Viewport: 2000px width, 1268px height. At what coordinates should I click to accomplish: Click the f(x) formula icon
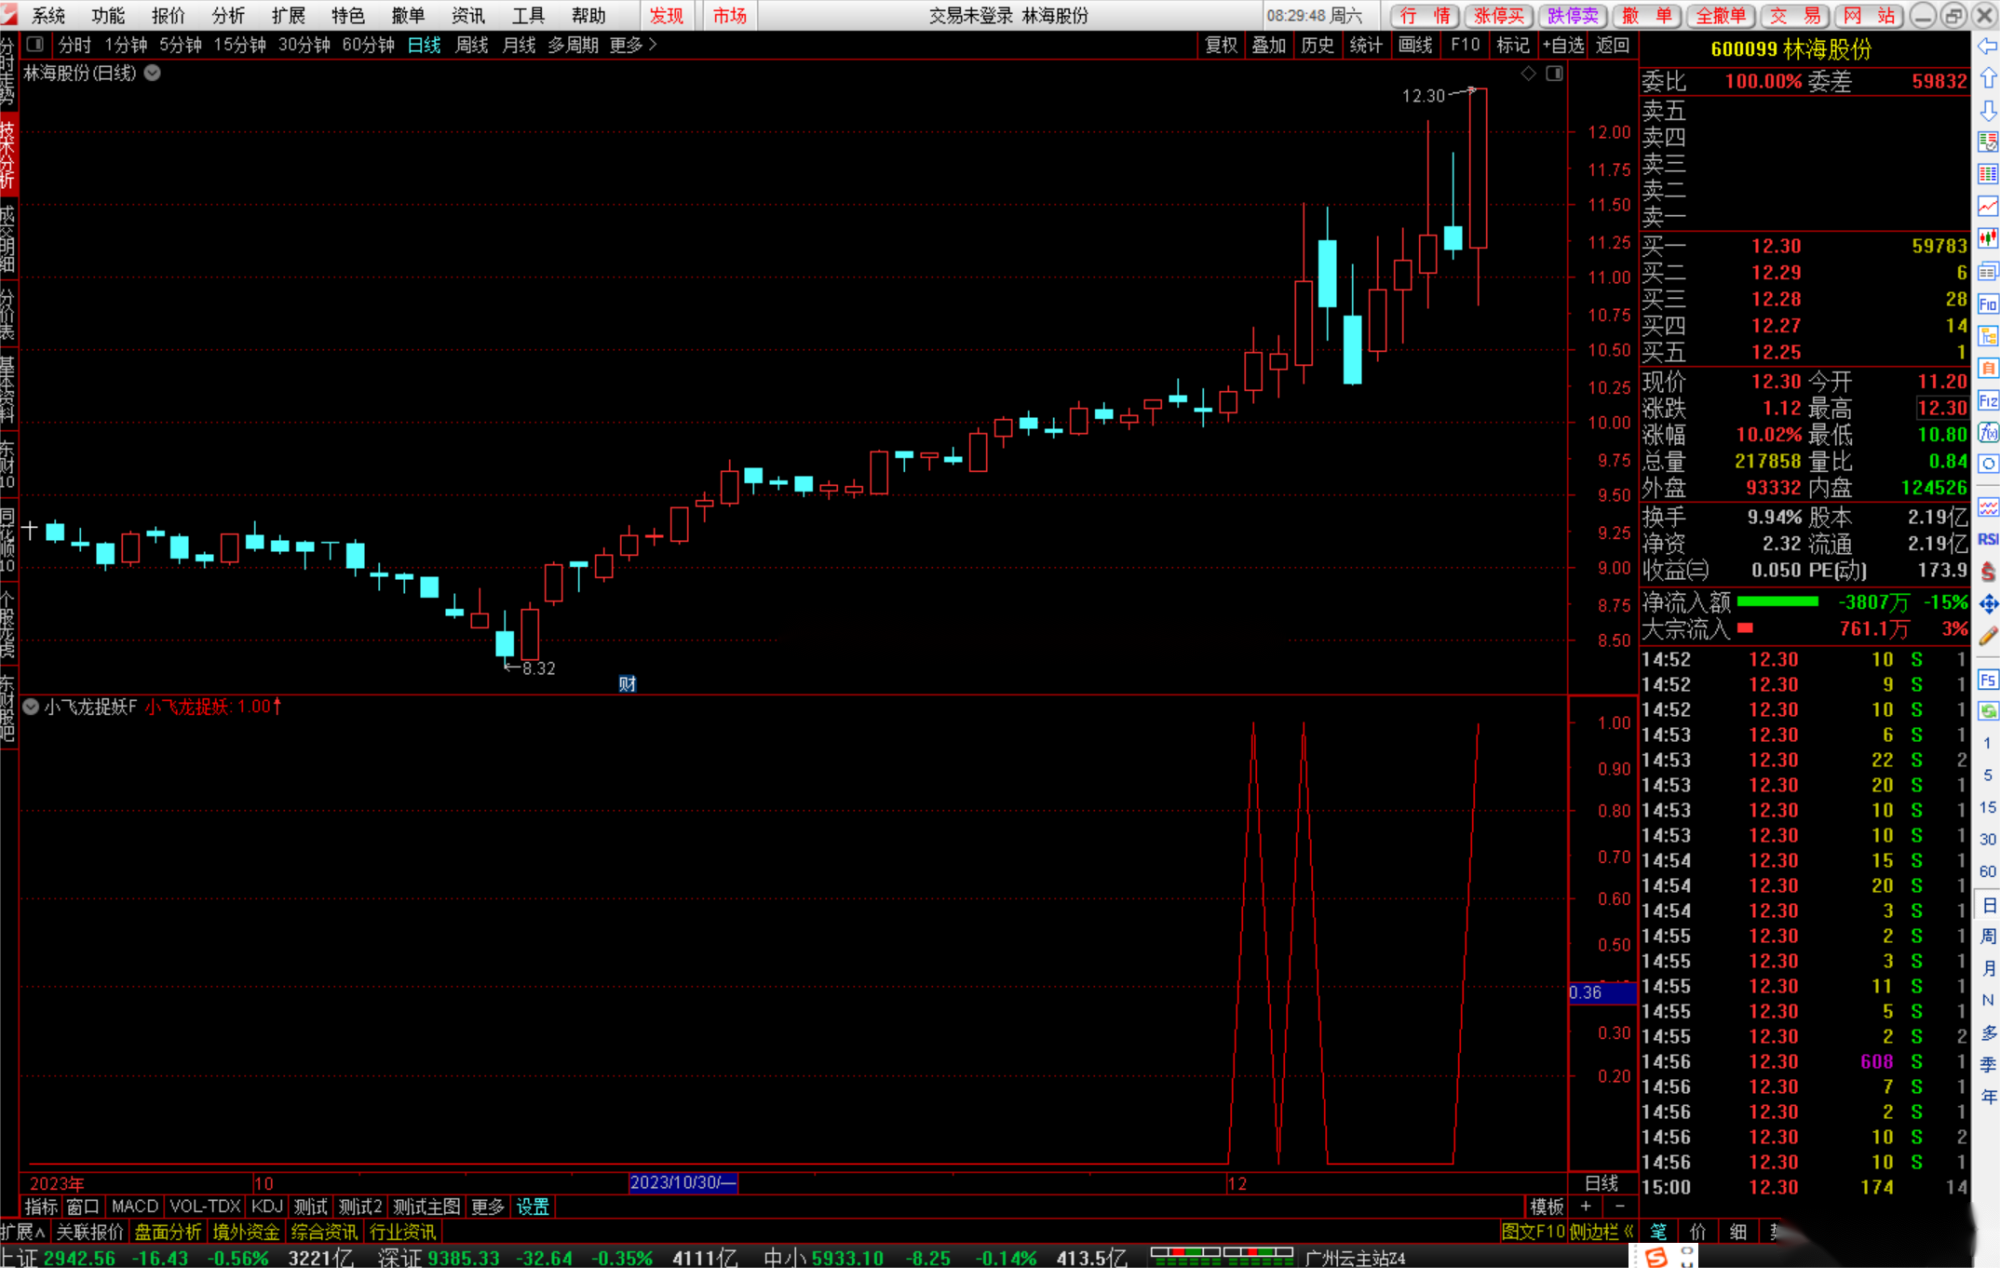pos(1987,432)
